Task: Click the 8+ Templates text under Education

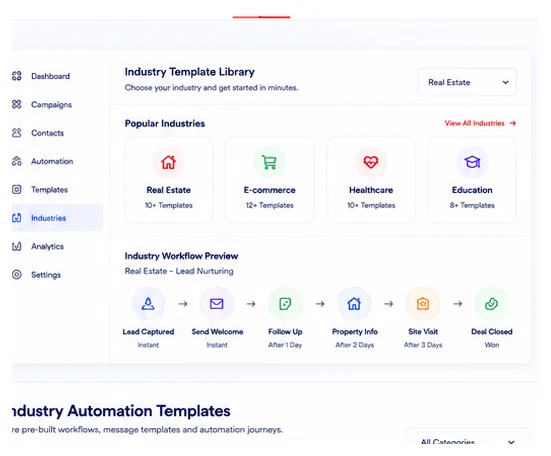Action: (x=472, y=205)
